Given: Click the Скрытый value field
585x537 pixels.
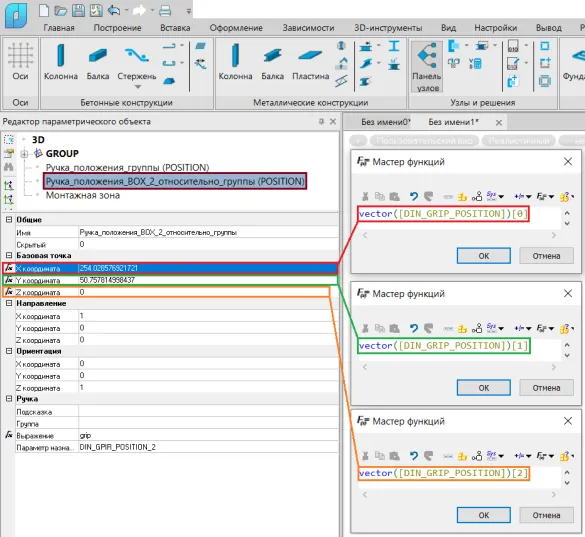Looking at the screenshot, I should pos(208,244).
